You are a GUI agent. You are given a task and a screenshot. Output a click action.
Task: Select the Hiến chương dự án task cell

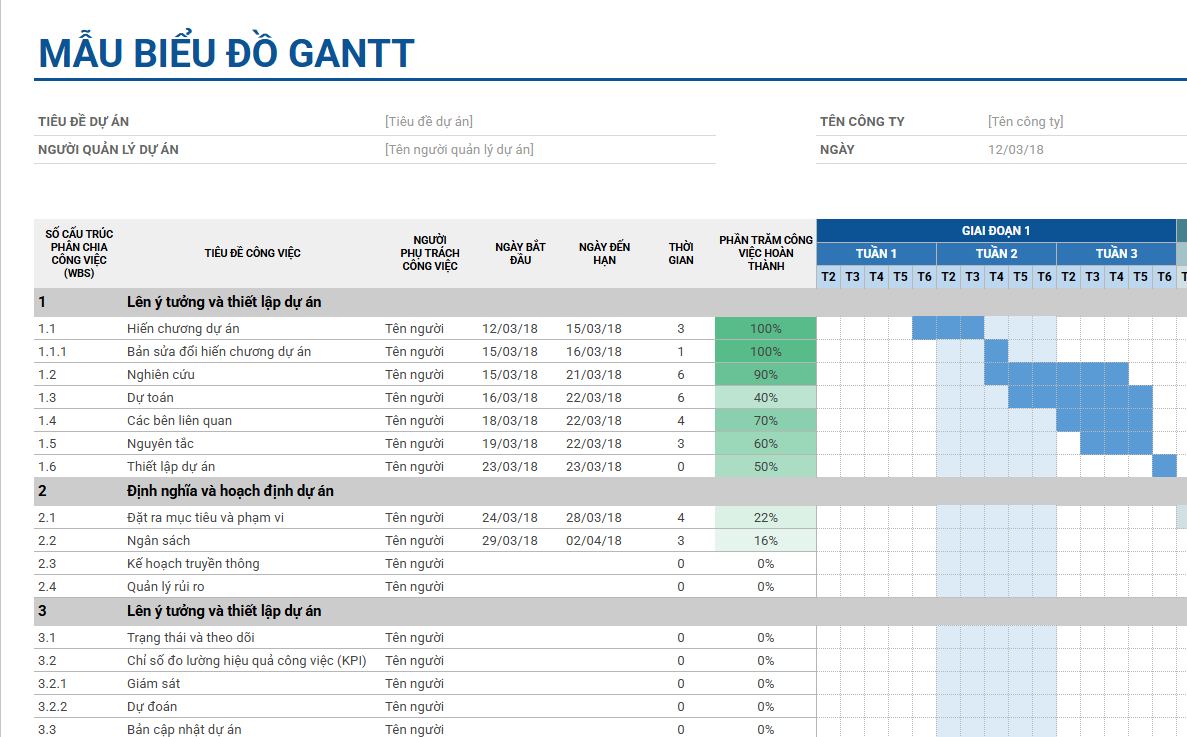point(183,329)
